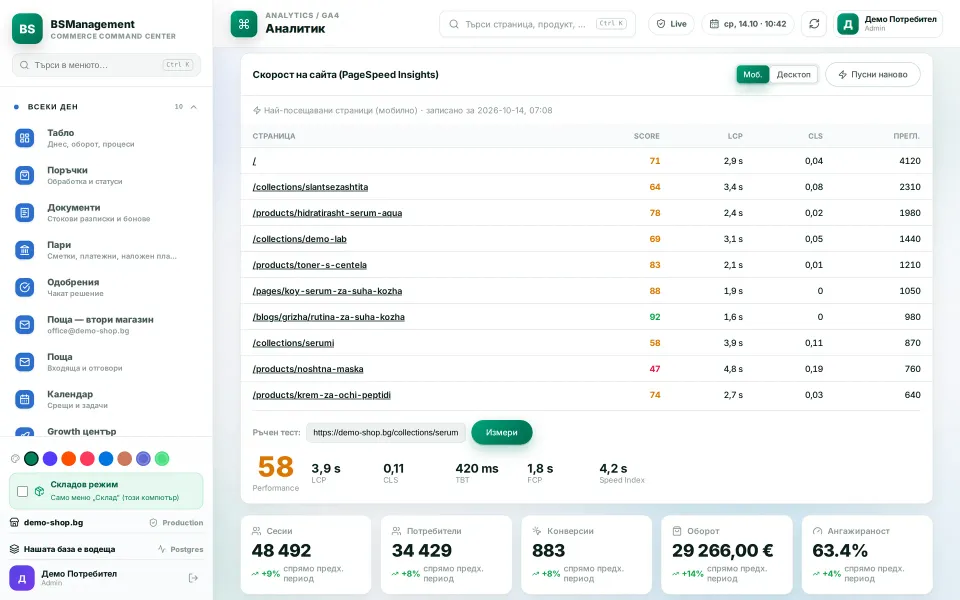This screenshot has width=960, height=600.
Task: Click the global Търси страница search field
Action: [537, 24]
